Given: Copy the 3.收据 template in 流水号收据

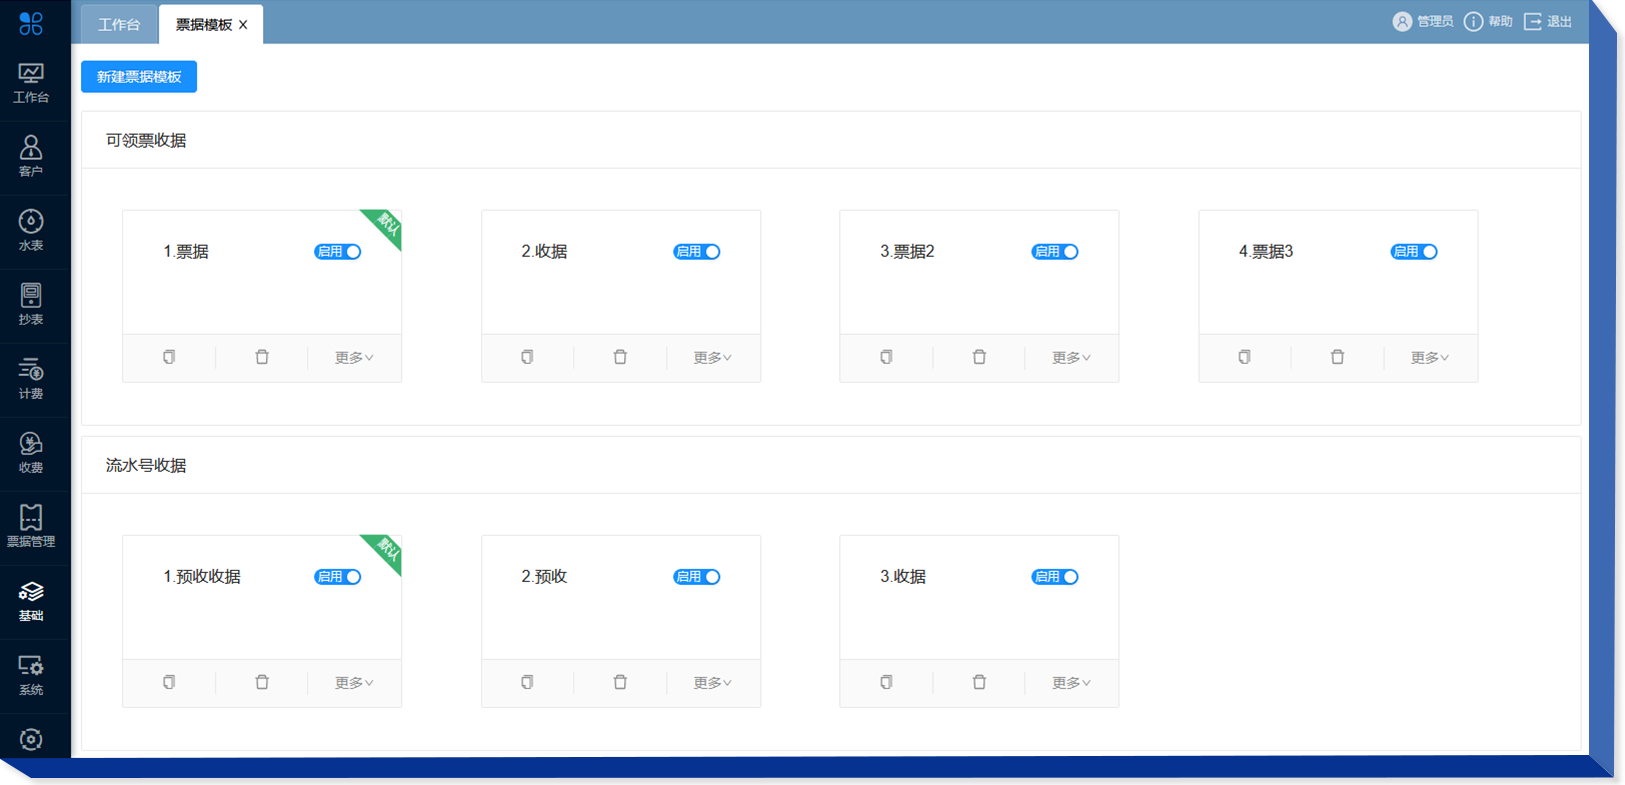Looking at the screenshot, I should [886, 682].
